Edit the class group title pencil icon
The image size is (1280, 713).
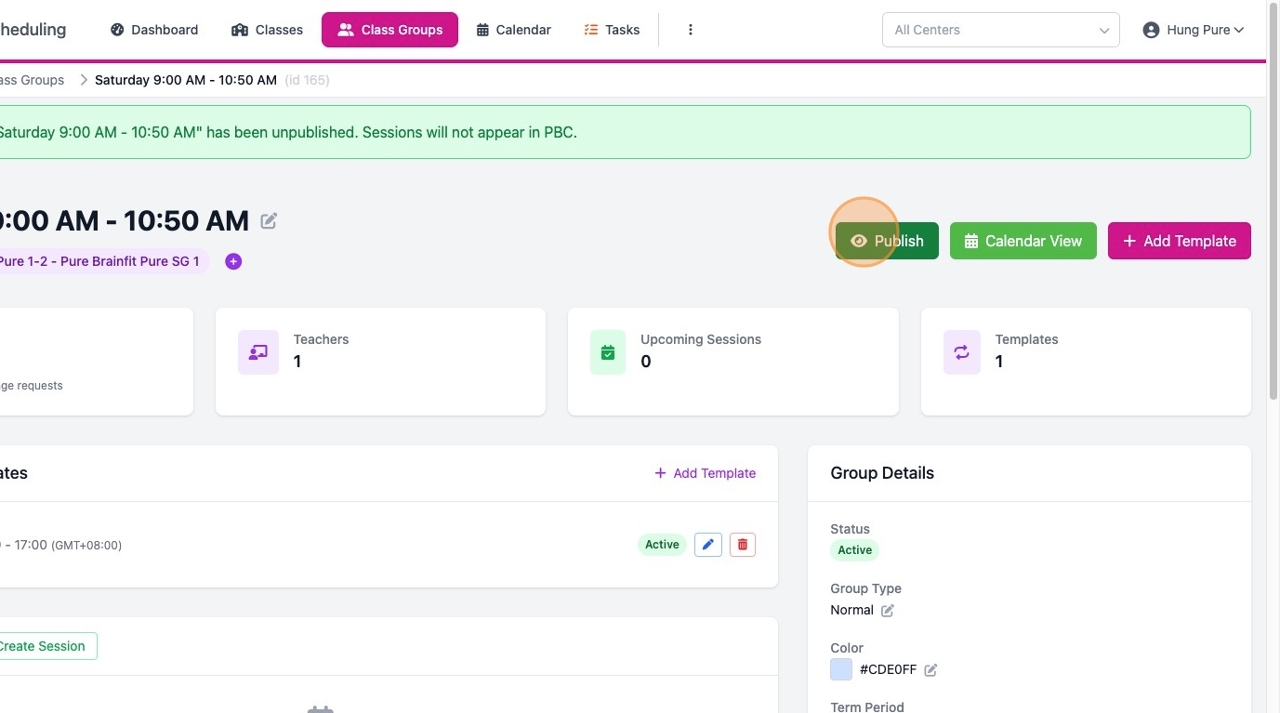[269, 221]
